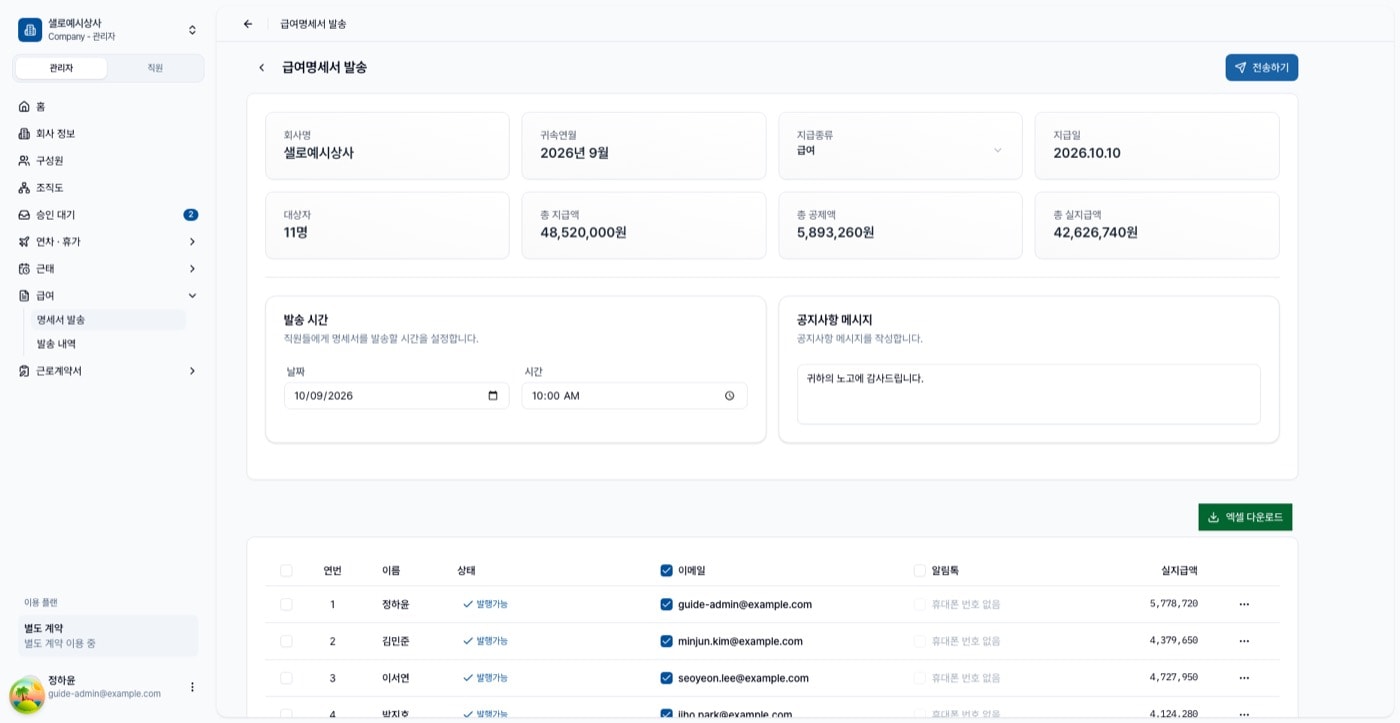Click the back chevron beside 급여명세서 발송 title

tap(262, 68)
